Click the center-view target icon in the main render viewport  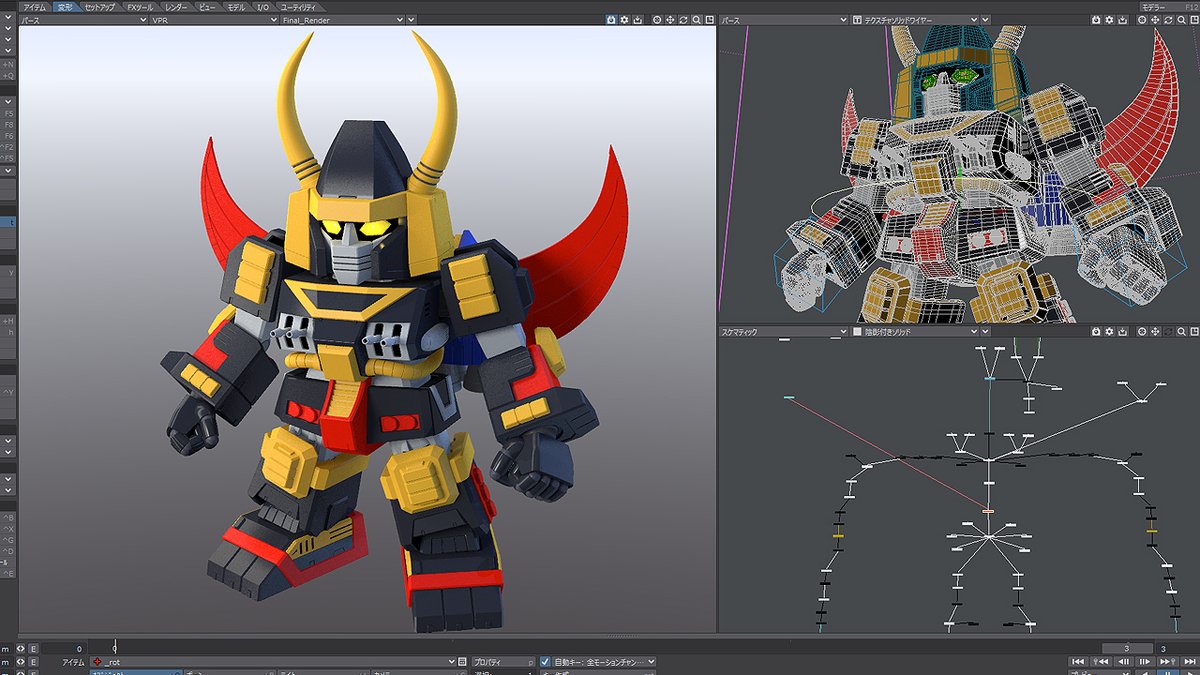pyautogui.click(x=657, y=19)
